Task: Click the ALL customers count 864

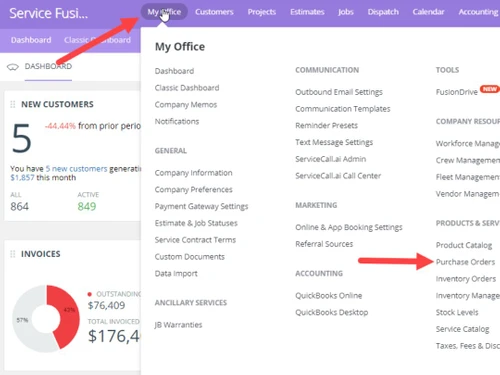Action: click(19, 207)
